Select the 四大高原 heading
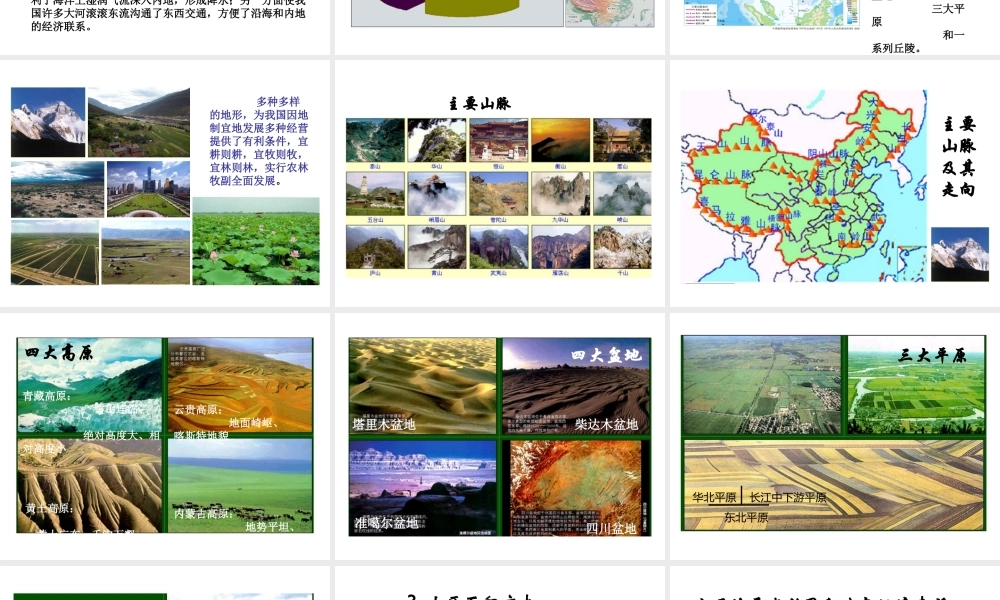1000x600 pixels. pyautogui.click(x=59, y=353)
